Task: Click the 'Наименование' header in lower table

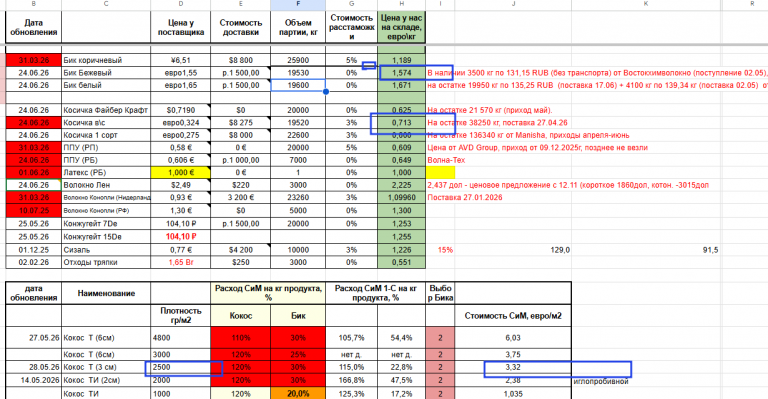Action: [106, 293]
